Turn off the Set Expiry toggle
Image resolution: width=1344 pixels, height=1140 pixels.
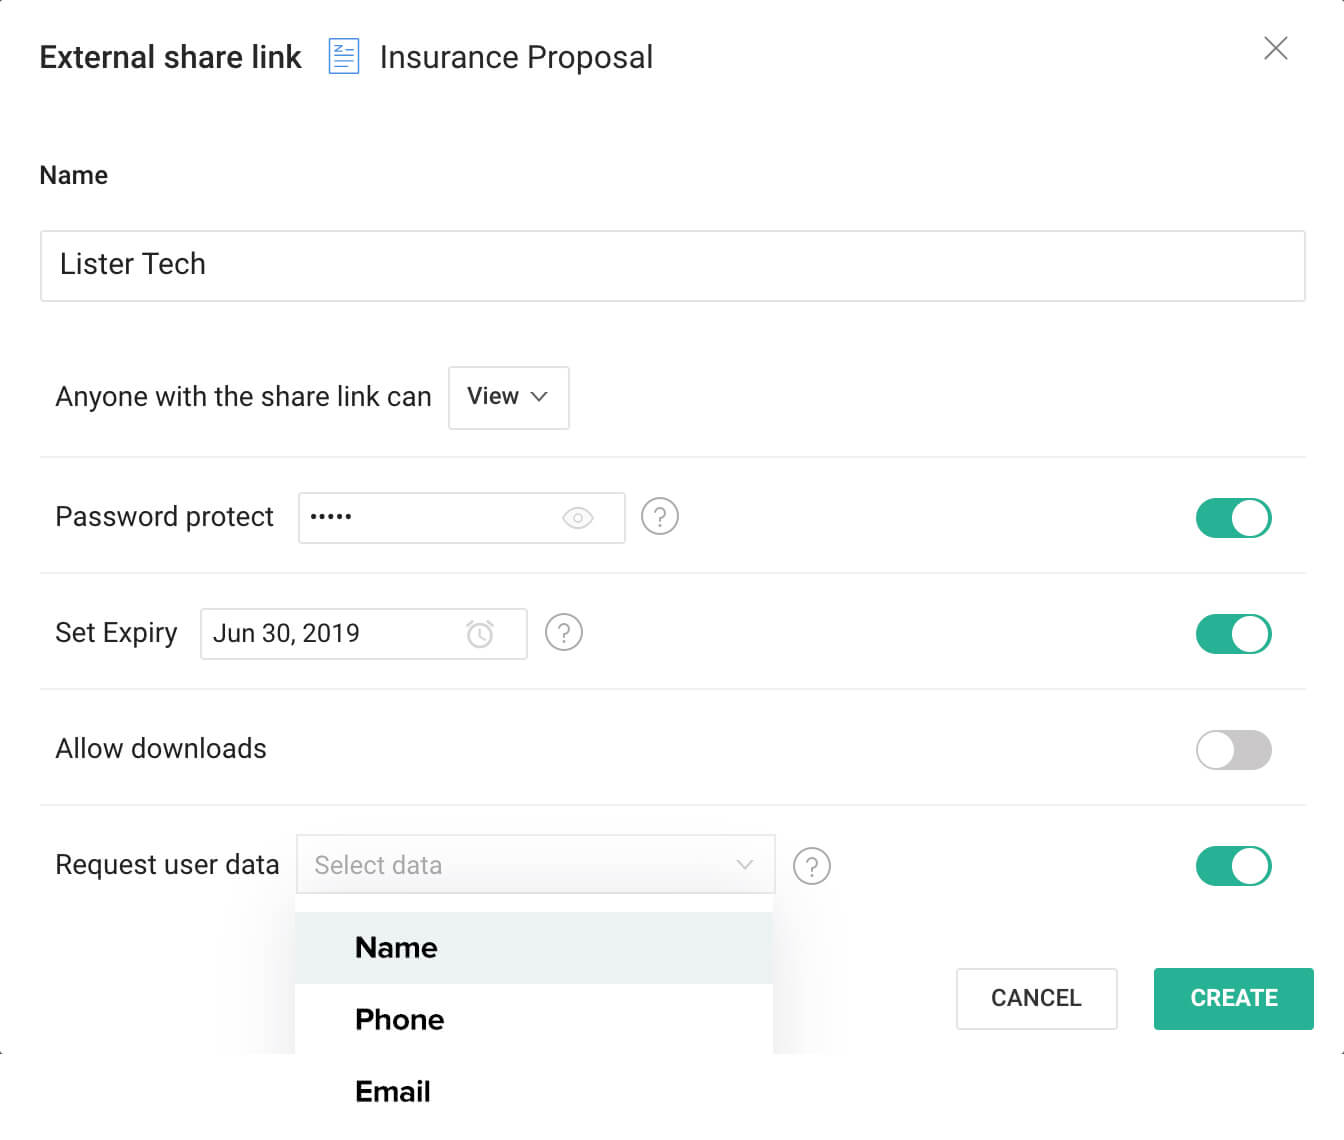(x=1233, y=634)
